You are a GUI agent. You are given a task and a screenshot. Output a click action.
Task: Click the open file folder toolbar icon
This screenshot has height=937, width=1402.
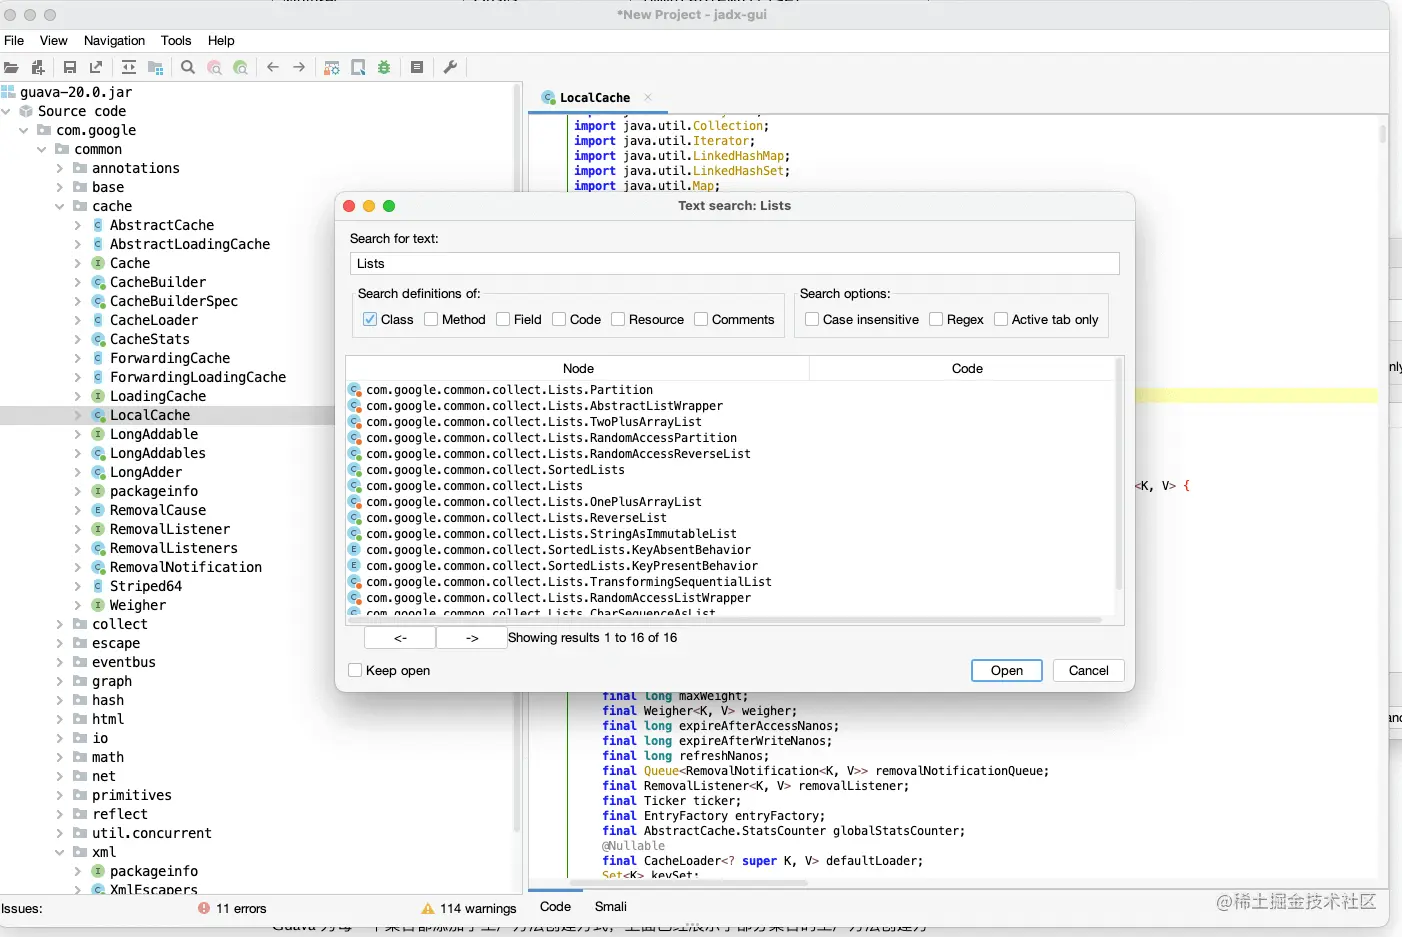click(x=11, y=67)
